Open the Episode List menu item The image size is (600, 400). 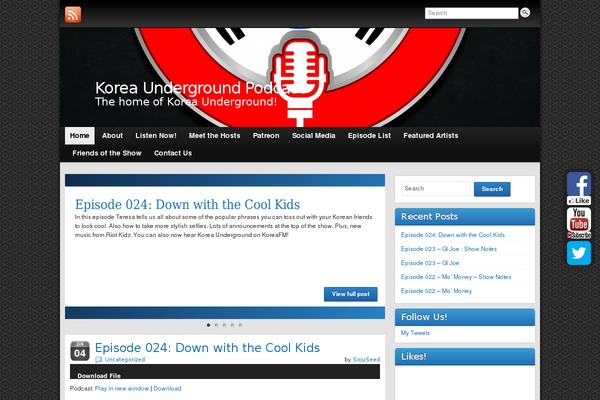point(369,136)
